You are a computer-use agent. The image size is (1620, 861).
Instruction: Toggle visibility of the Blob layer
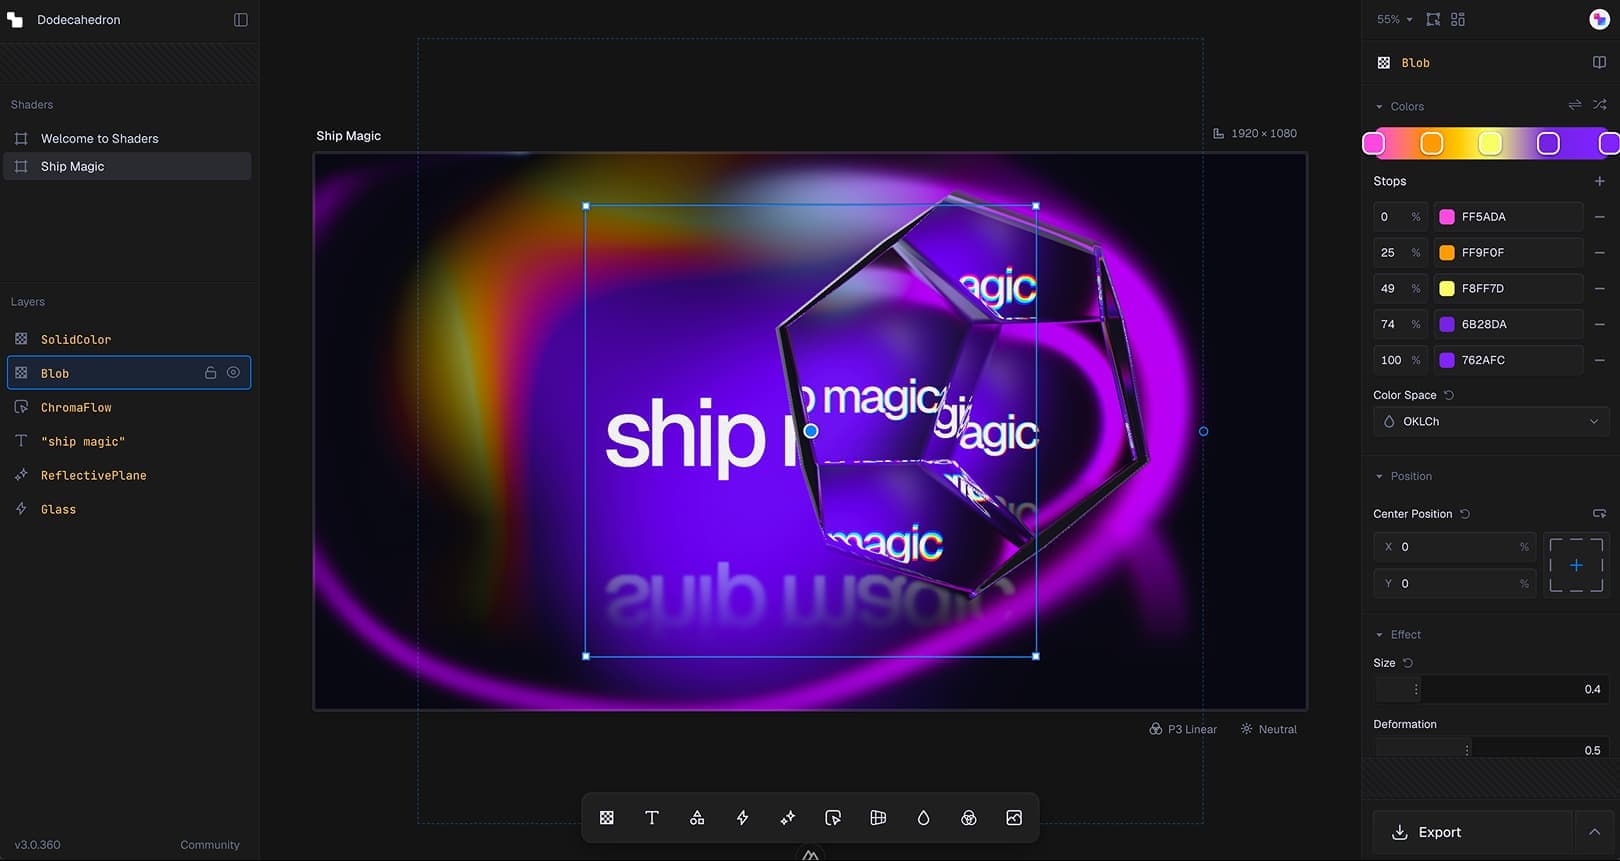pos(233,372)
